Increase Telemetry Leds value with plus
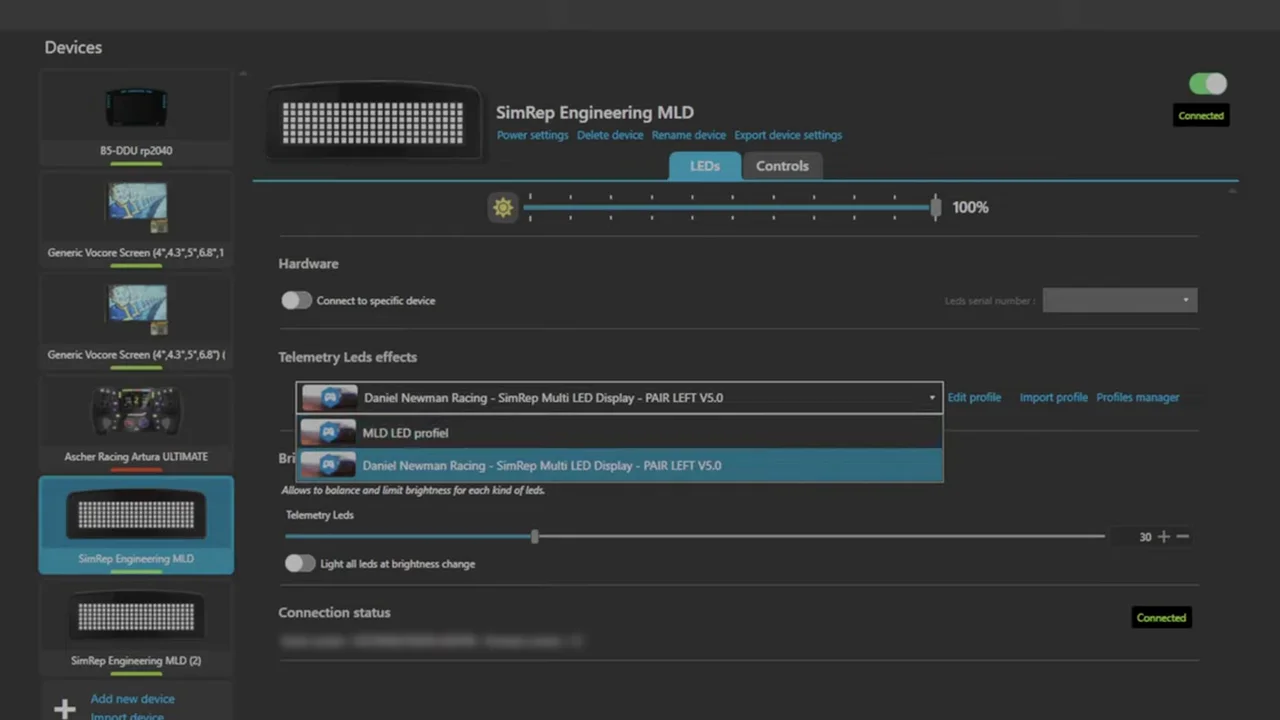This screenshot has height=720, width=1280. coord(1163,537)
